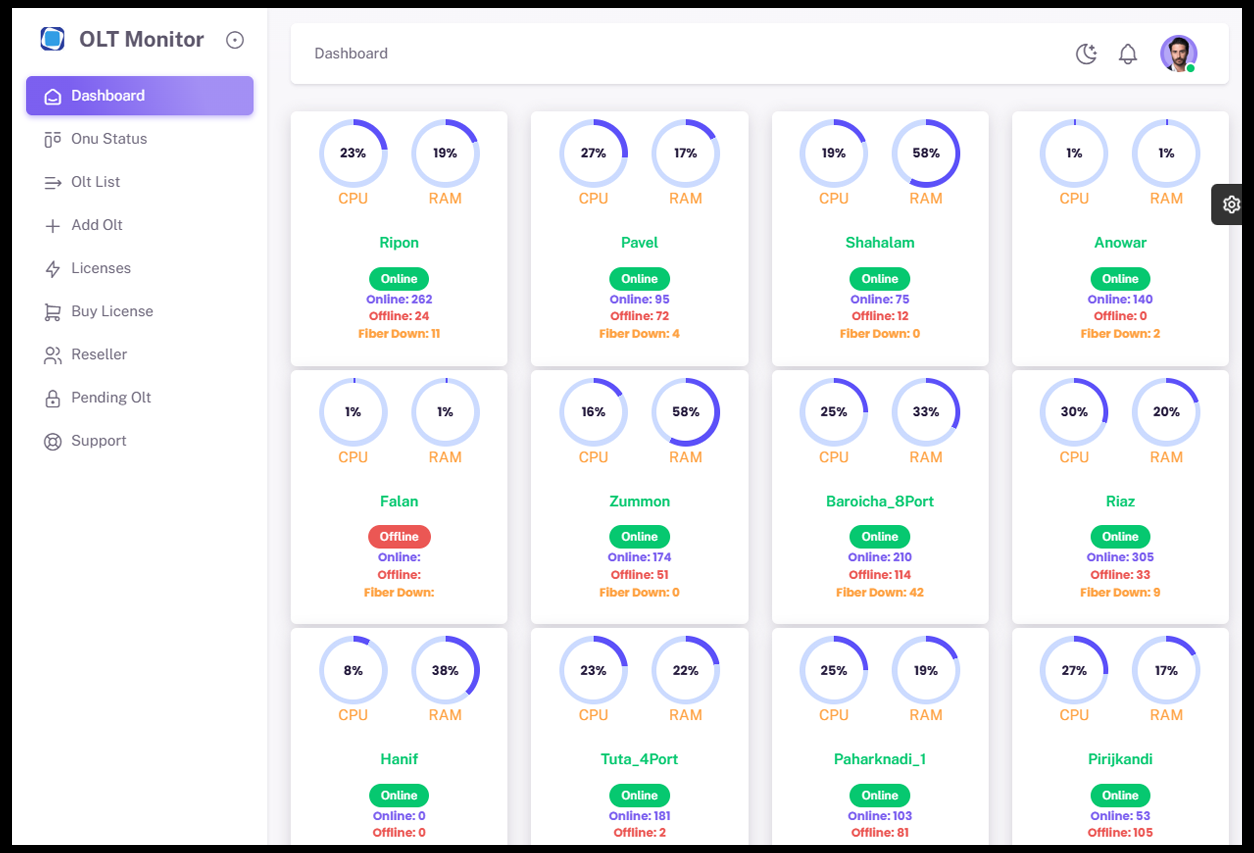Click the Baroicha_8Port device name
The image size is (1254, 853).
tap(879, 500)
